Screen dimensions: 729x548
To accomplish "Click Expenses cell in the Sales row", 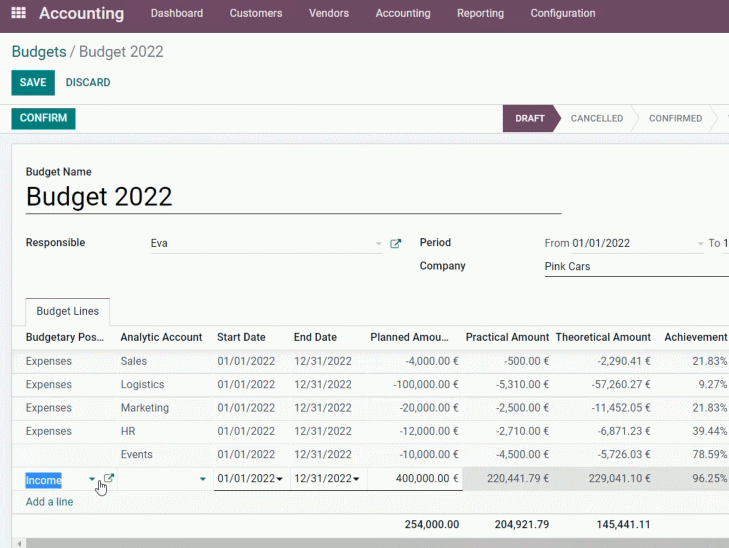I will coord(48,361).
